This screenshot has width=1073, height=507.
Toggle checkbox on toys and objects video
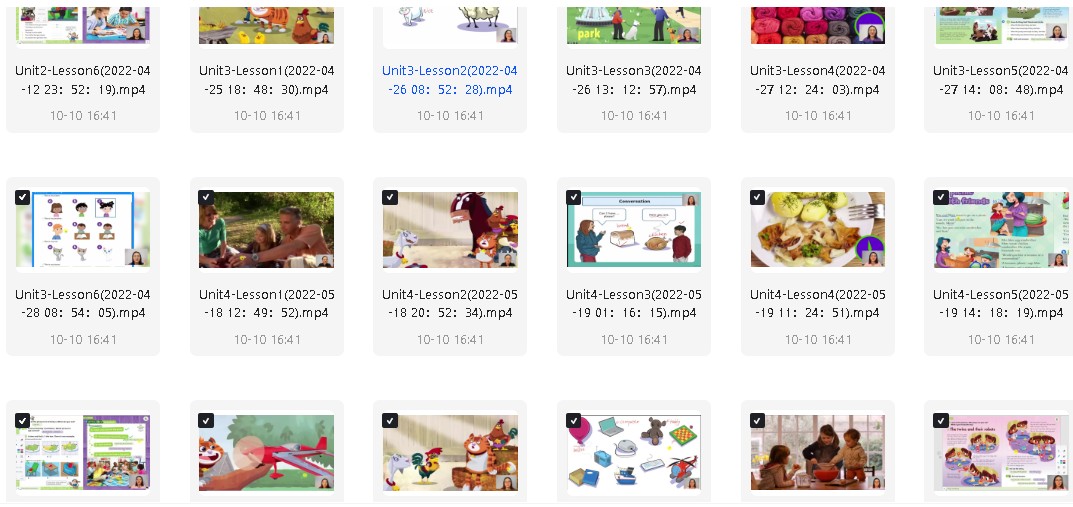(574, 420)
